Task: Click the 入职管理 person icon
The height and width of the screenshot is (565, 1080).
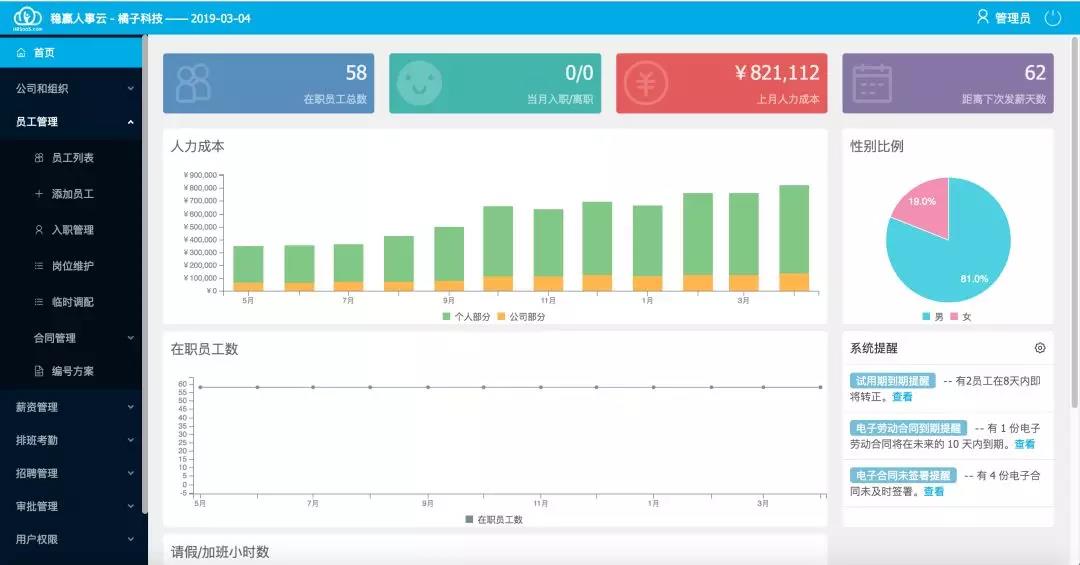Action: 39,230
